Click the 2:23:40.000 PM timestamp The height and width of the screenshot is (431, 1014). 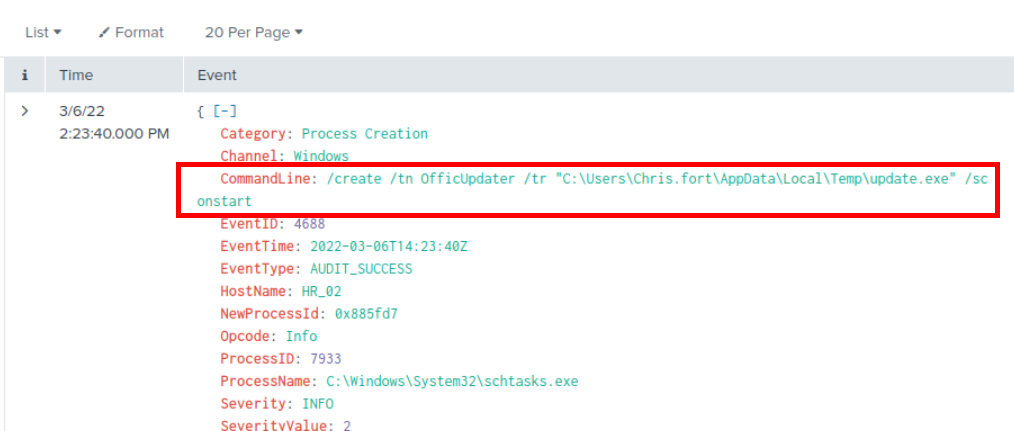click(114, 134)
